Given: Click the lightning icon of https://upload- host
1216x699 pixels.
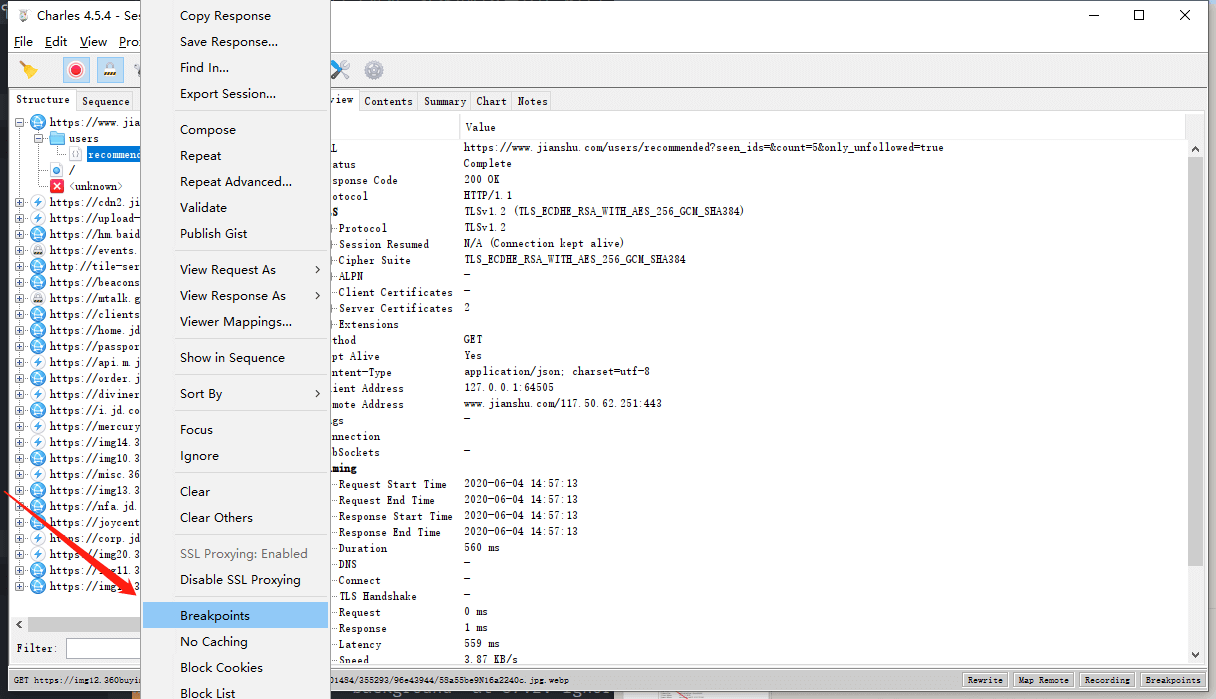Looking at the screenshot, I should pyautogui.click(x=38, y=218).
